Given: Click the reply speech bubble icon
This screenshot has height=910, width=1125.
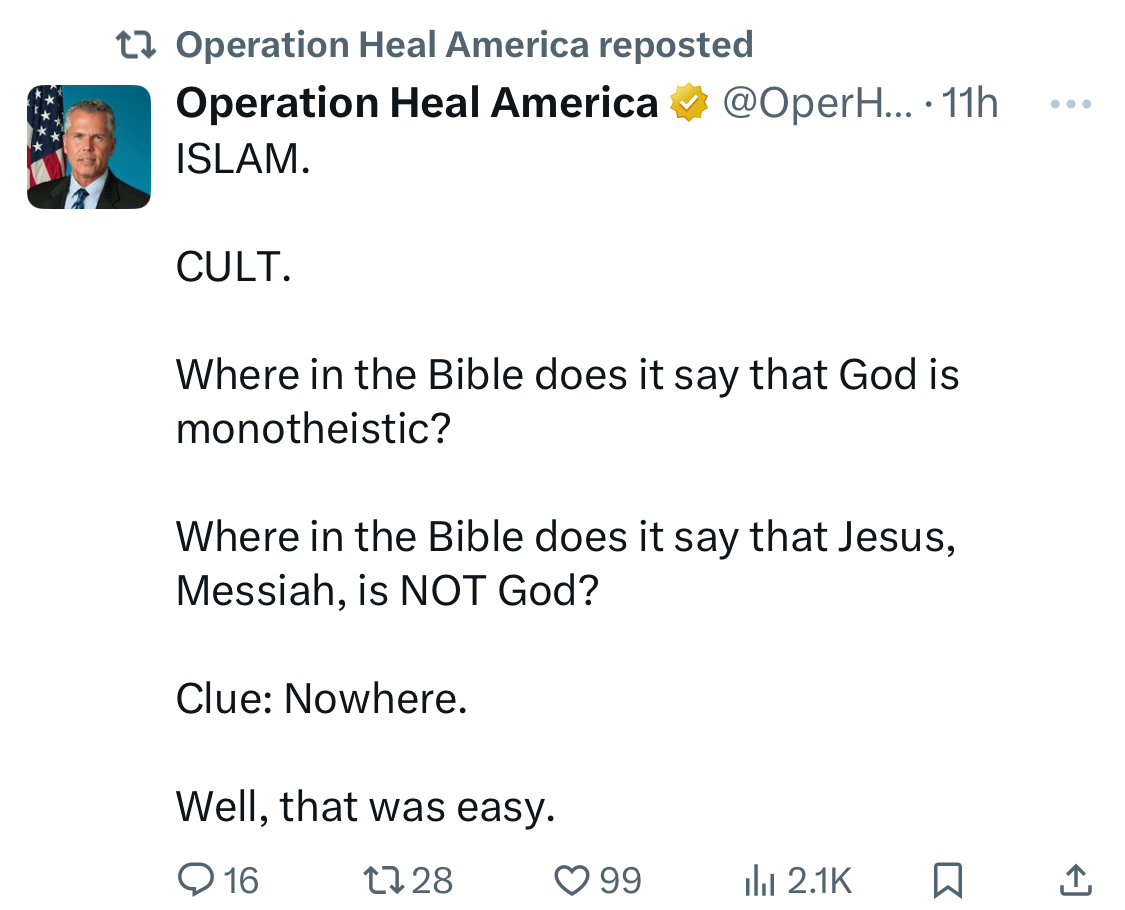Looking at the screenshot, I should click(x=193, y=880).
